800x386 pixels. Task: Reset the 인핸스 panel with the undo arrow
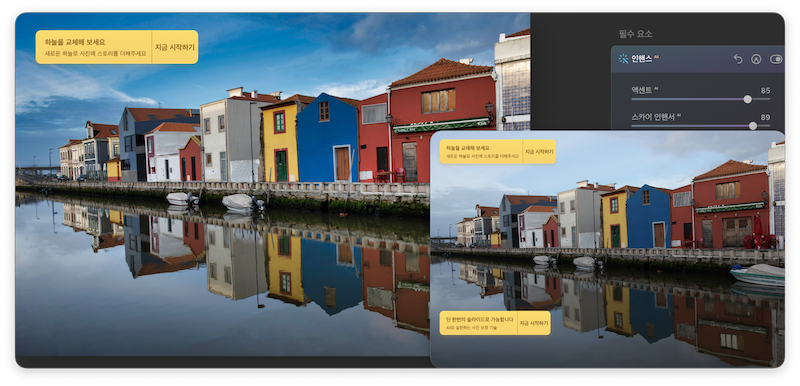(x=738, y=59)
